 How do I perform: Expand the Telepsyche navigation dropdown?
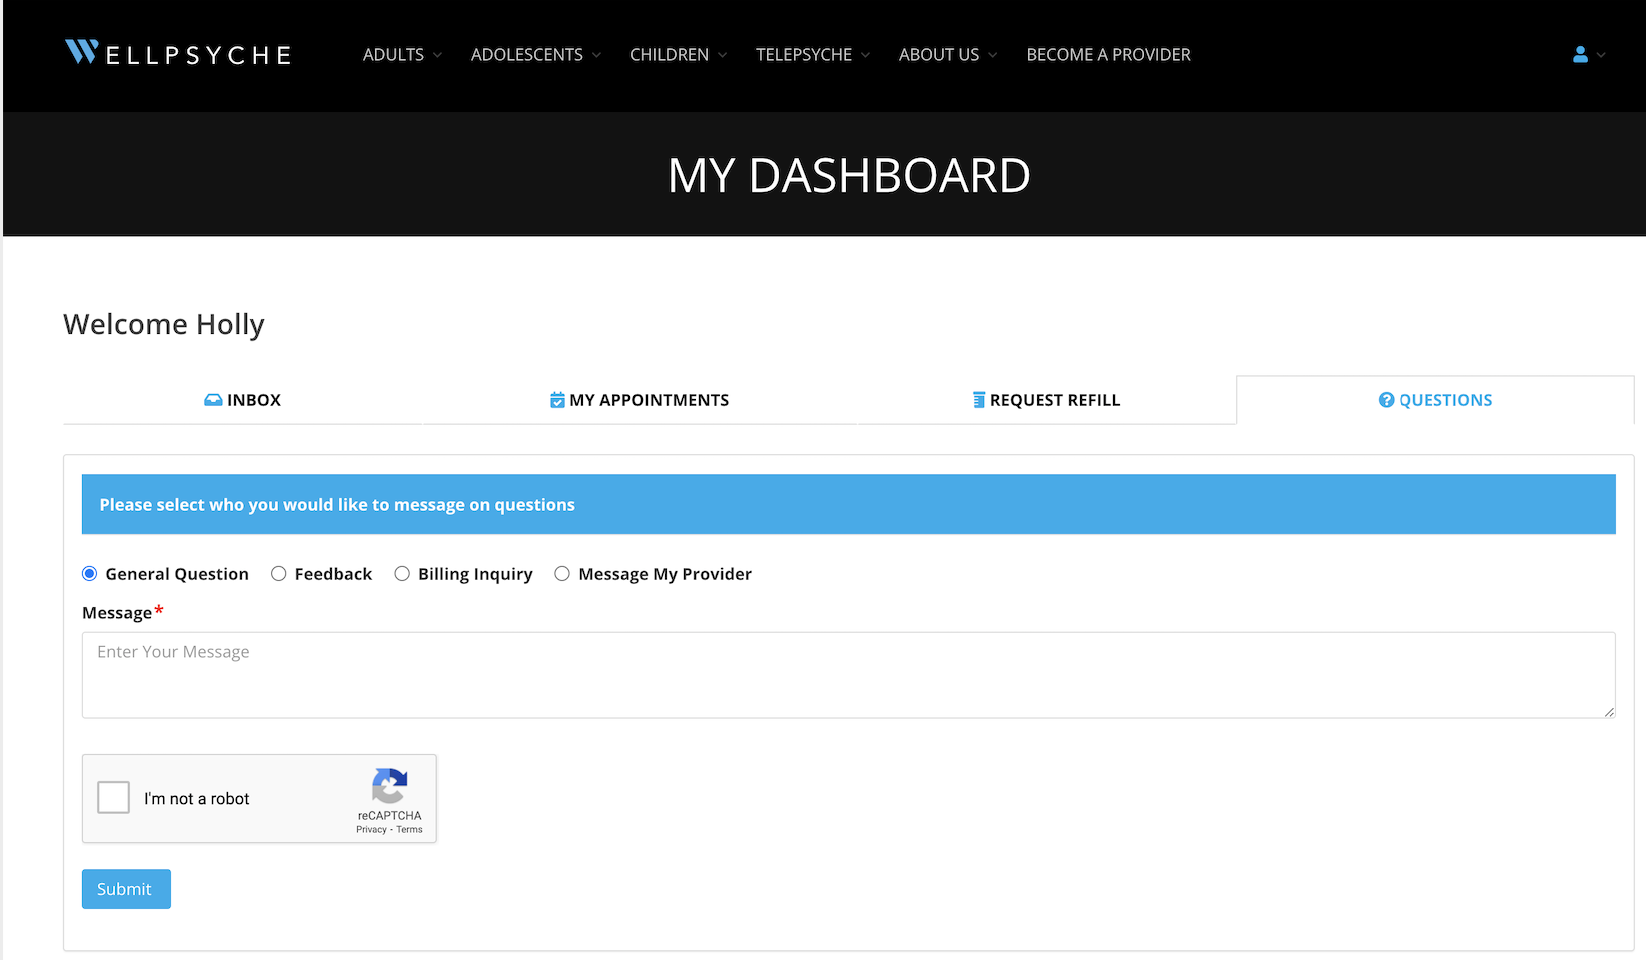tap(812, 55)
